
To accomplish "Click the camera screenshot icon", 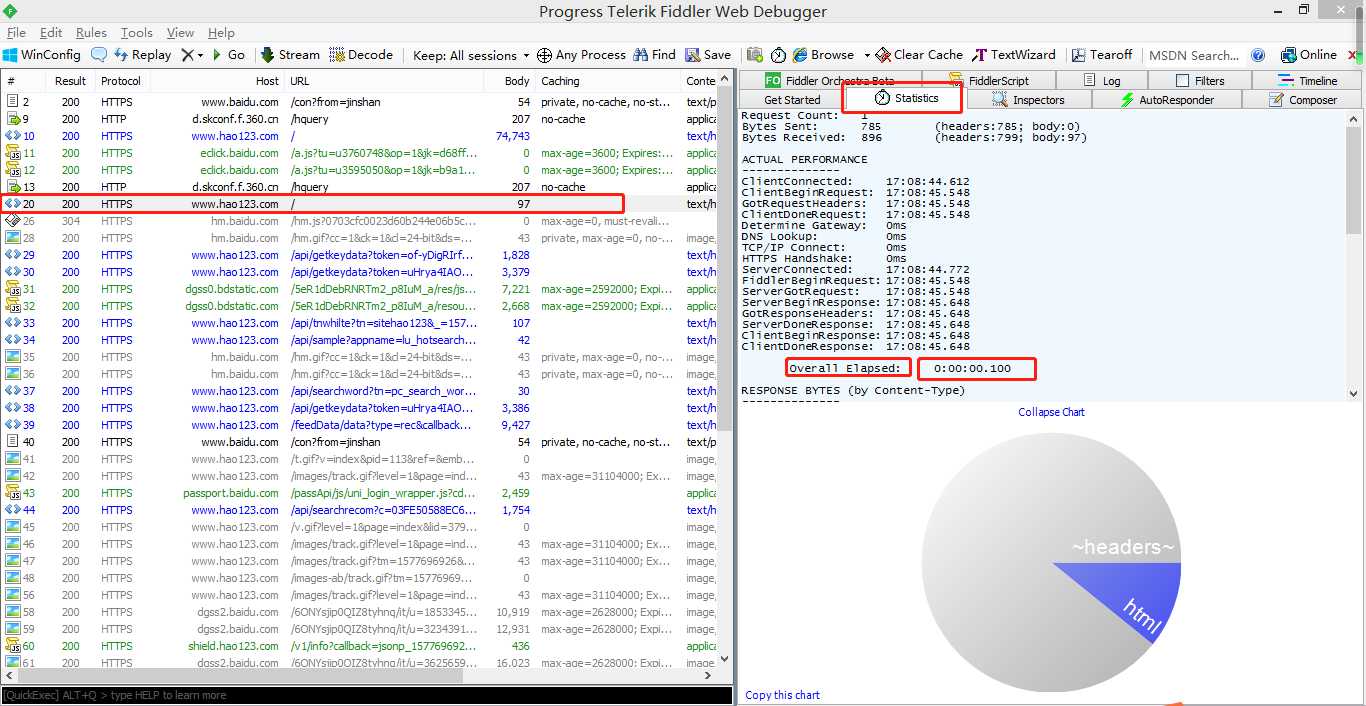I will tap(755, 55).
